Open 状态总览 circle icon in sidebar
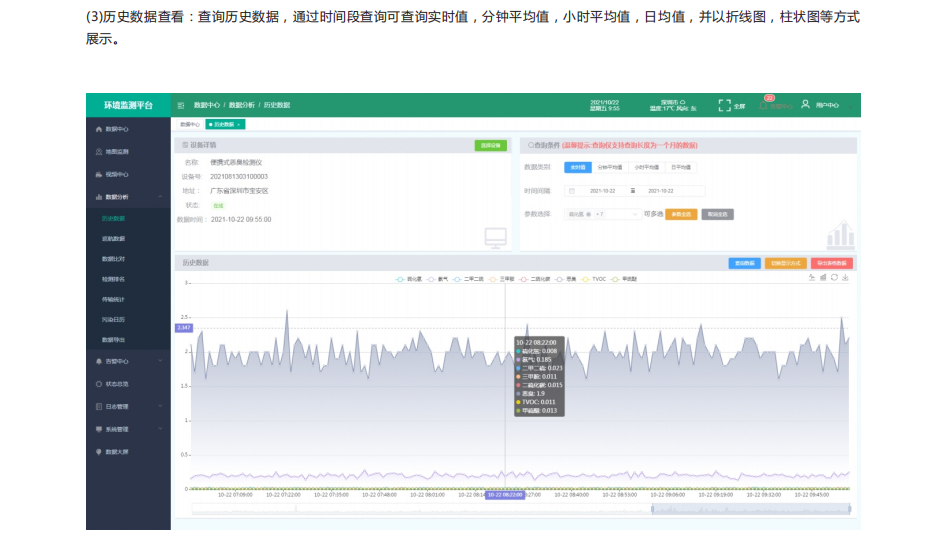Image resolution: width=944 pixels, height=557 pixels. pos(99,384)
